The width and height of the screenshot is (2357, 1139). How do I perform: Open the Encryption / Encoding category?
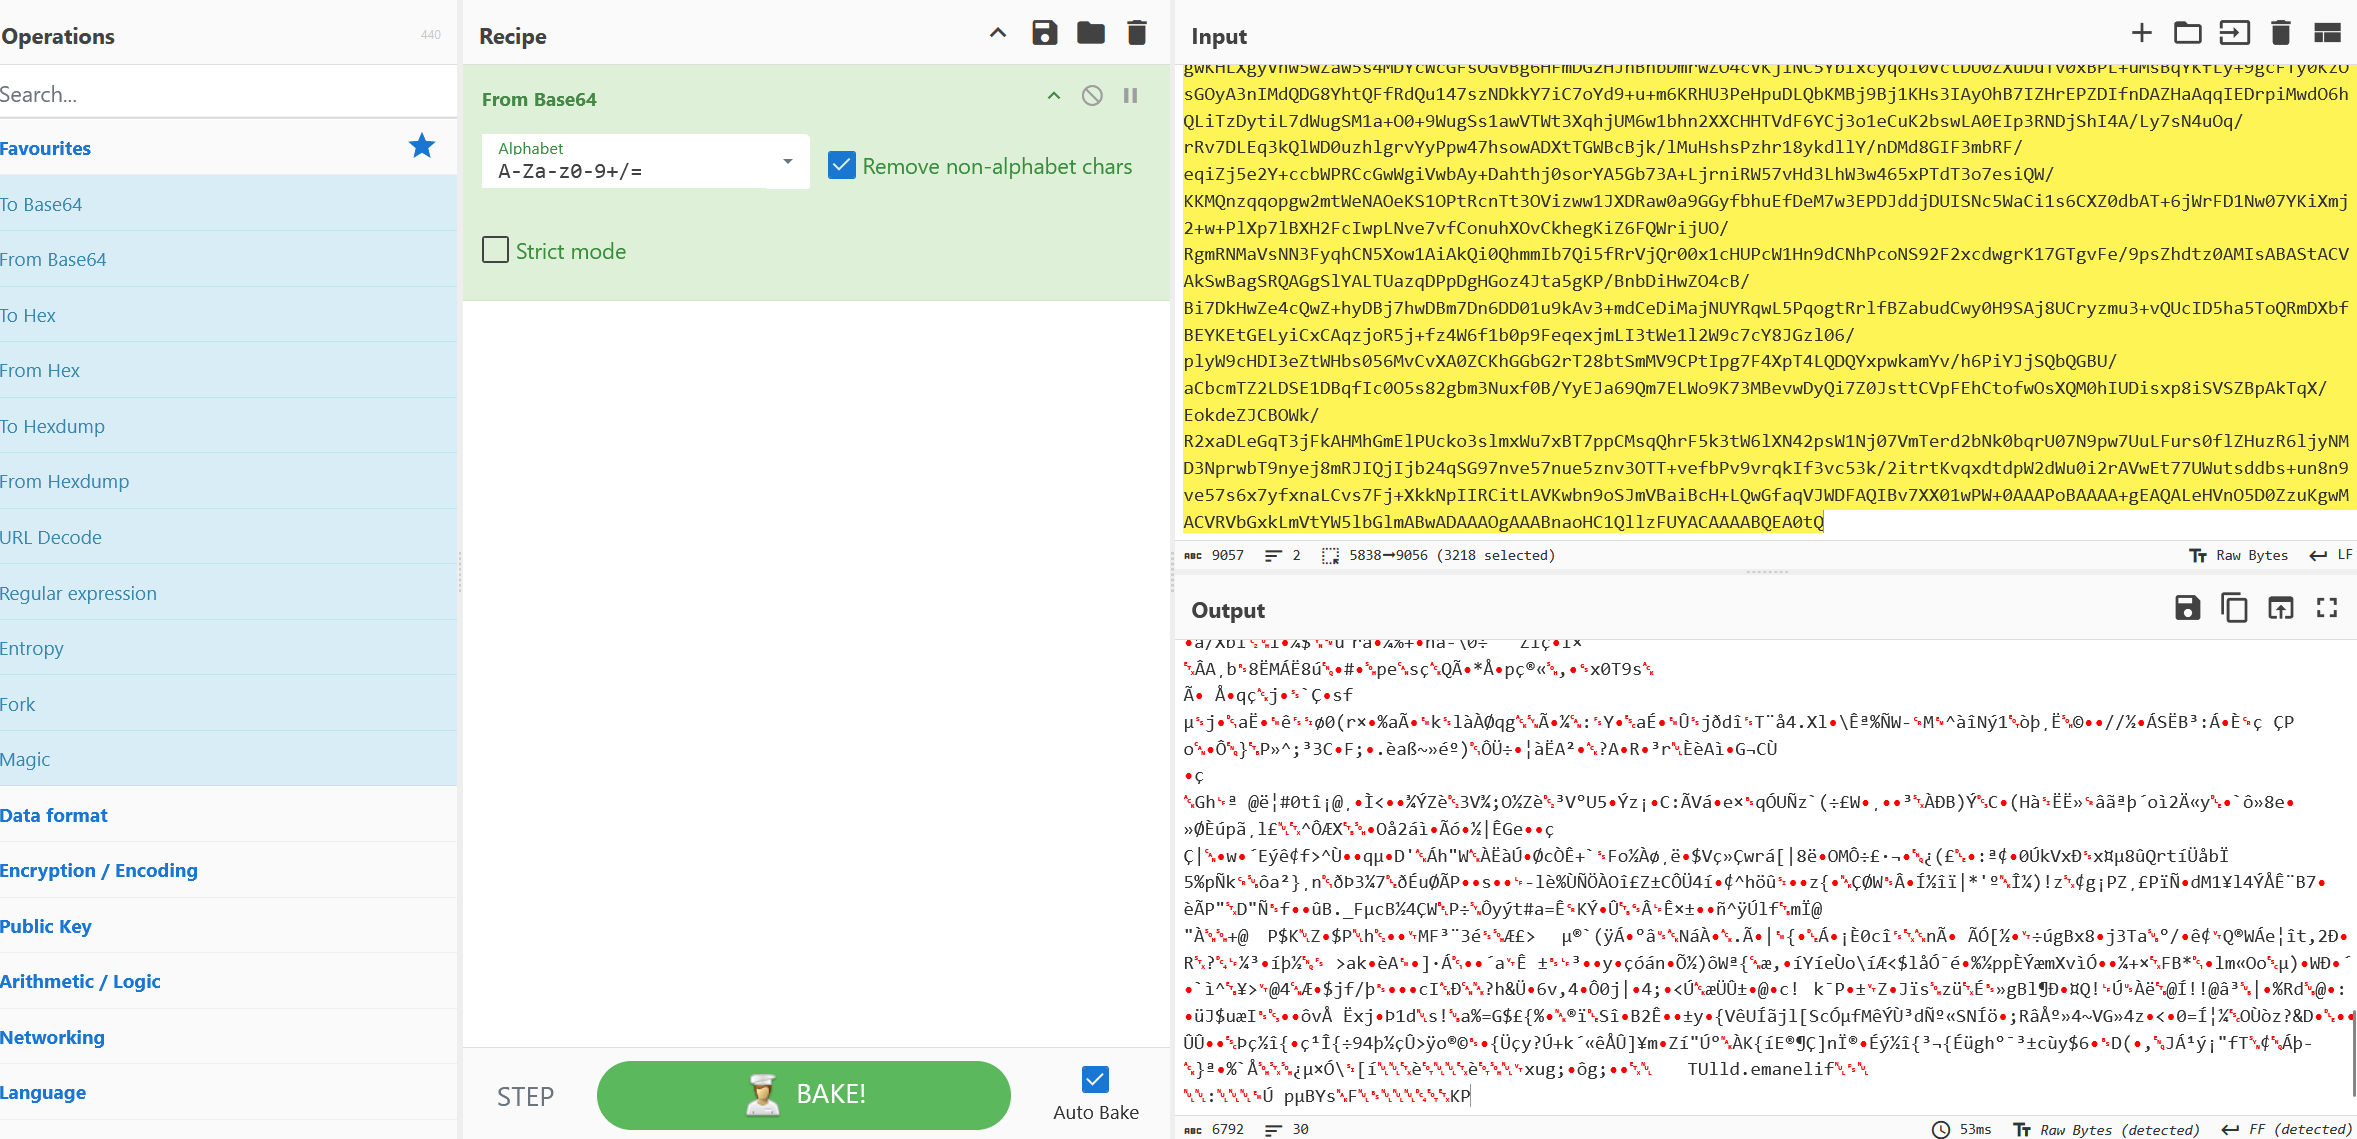[99, 870]
